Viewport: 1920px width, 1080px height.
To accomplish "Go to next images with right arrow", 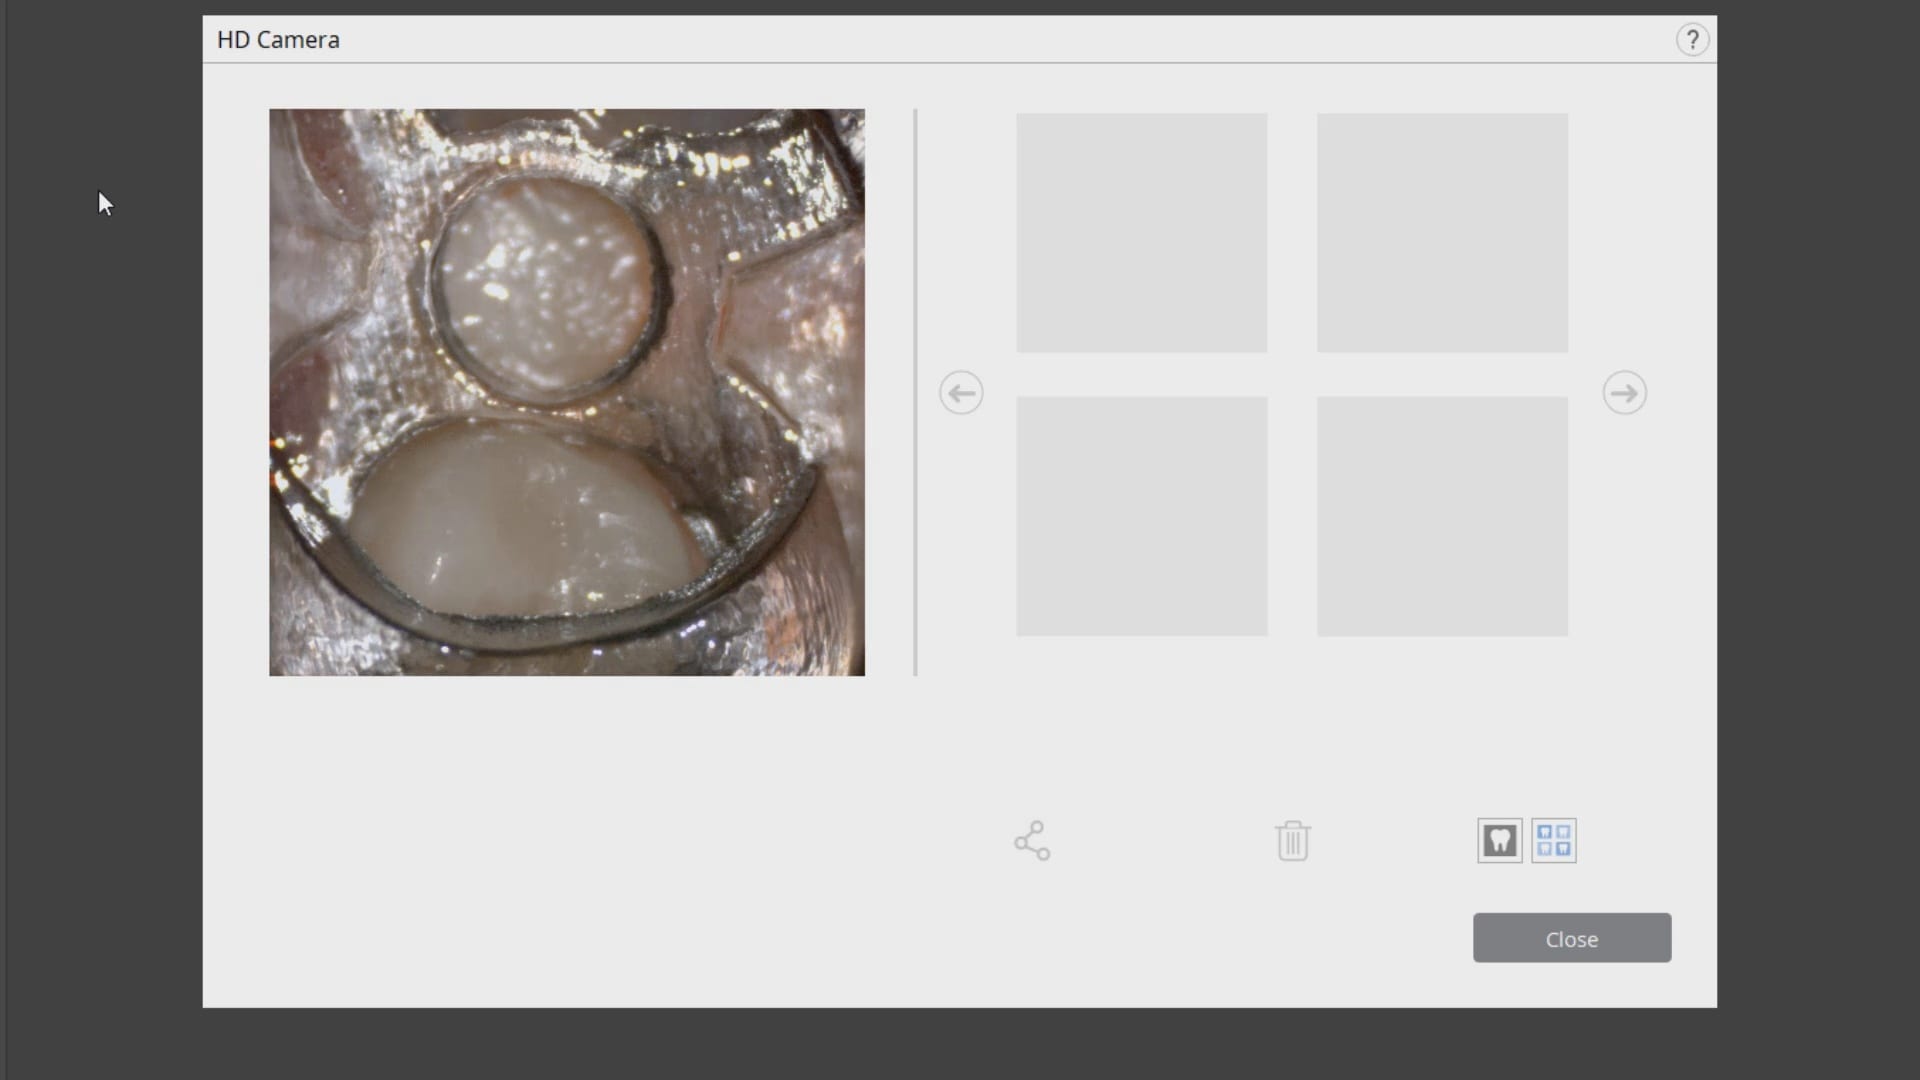I will point(1624,393).
